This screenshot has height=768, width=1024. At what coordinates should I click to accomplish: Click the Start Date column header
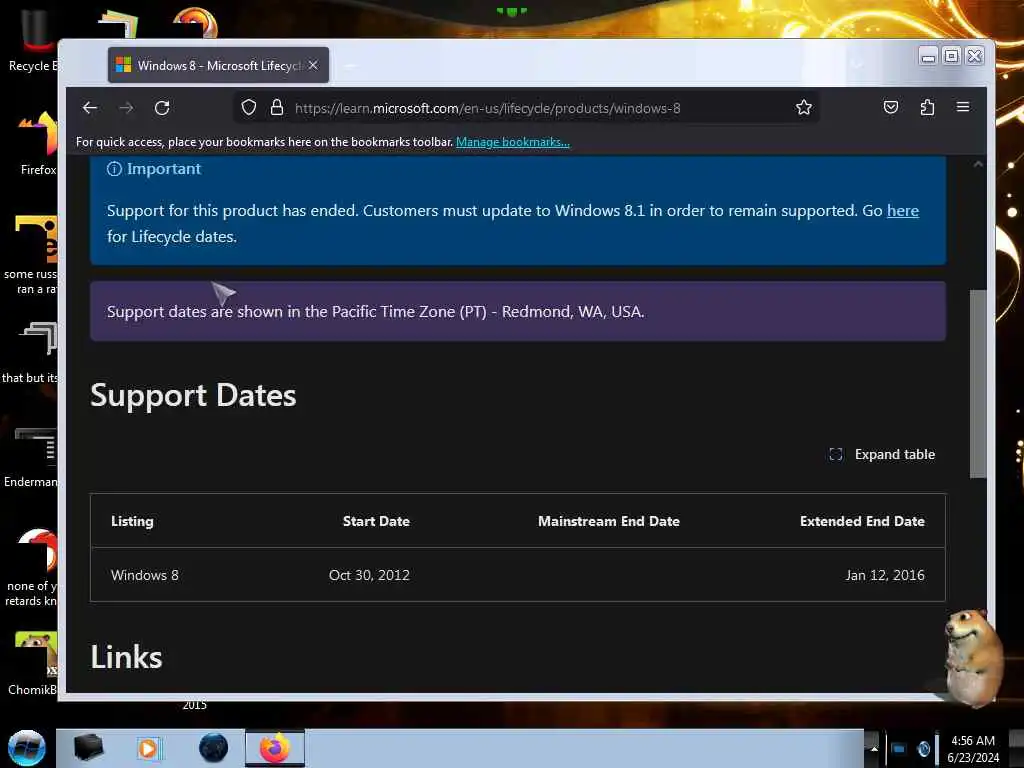(376, 521)
